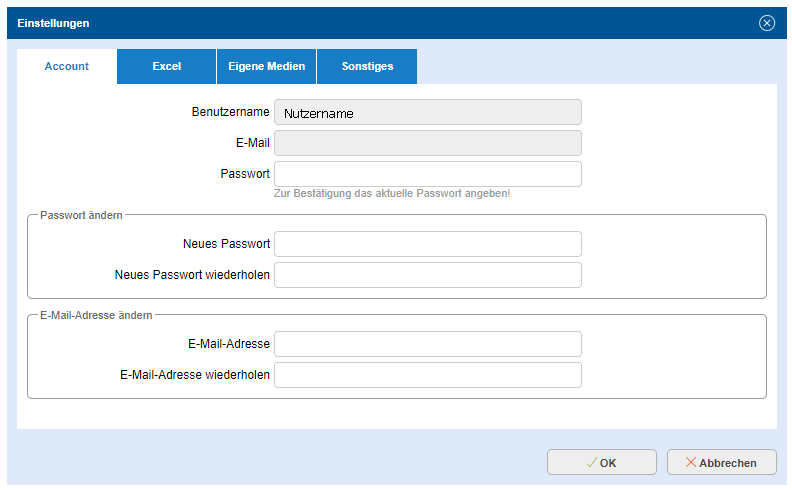The image size is (792, 490).
Task: Select the Eigene Medien tab
Action: (266, 67)
